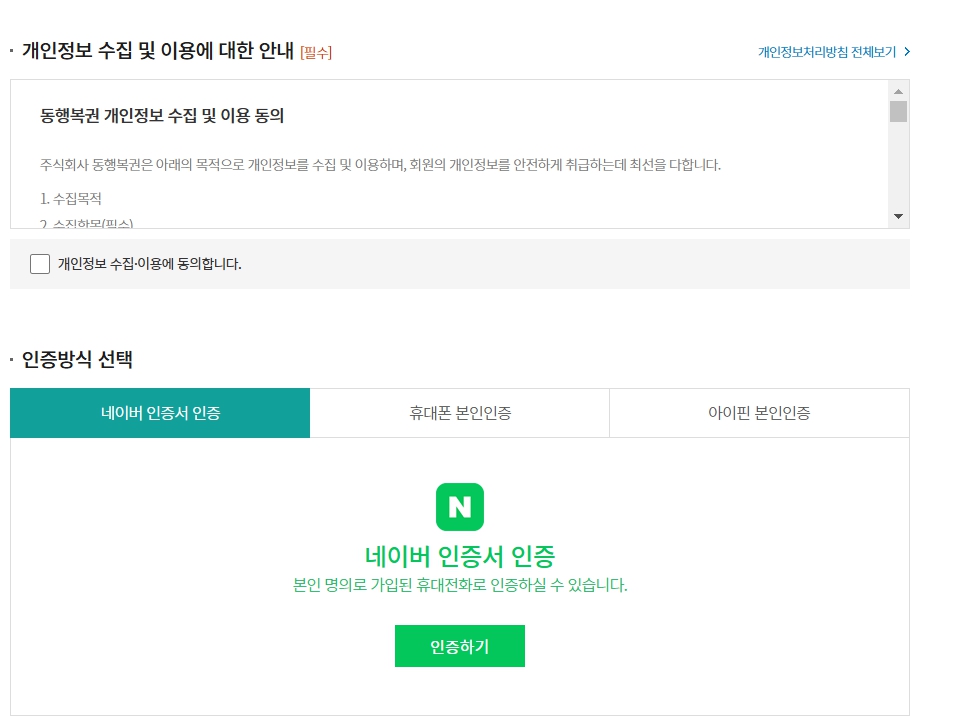Click the chevron arrow beside 개인정보처리방침 전체보기
Image resolution: width=953 pixels, height=726 pixels.
click(x=907, y=52)
